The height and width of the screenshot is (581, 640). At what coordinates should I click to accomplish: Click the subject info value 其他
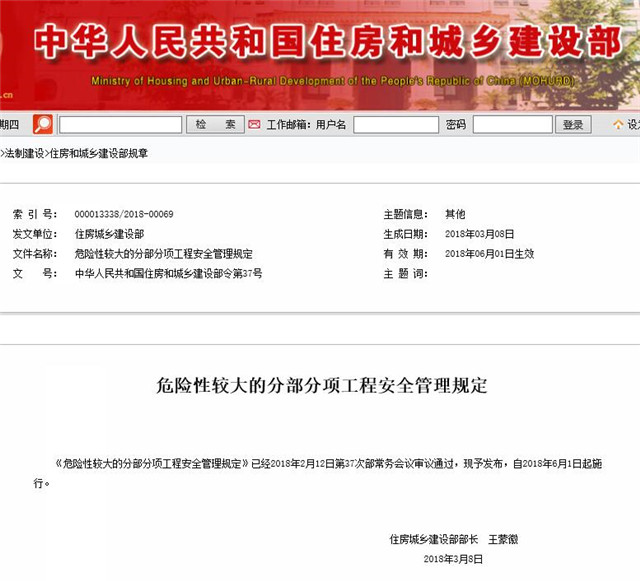455,214
